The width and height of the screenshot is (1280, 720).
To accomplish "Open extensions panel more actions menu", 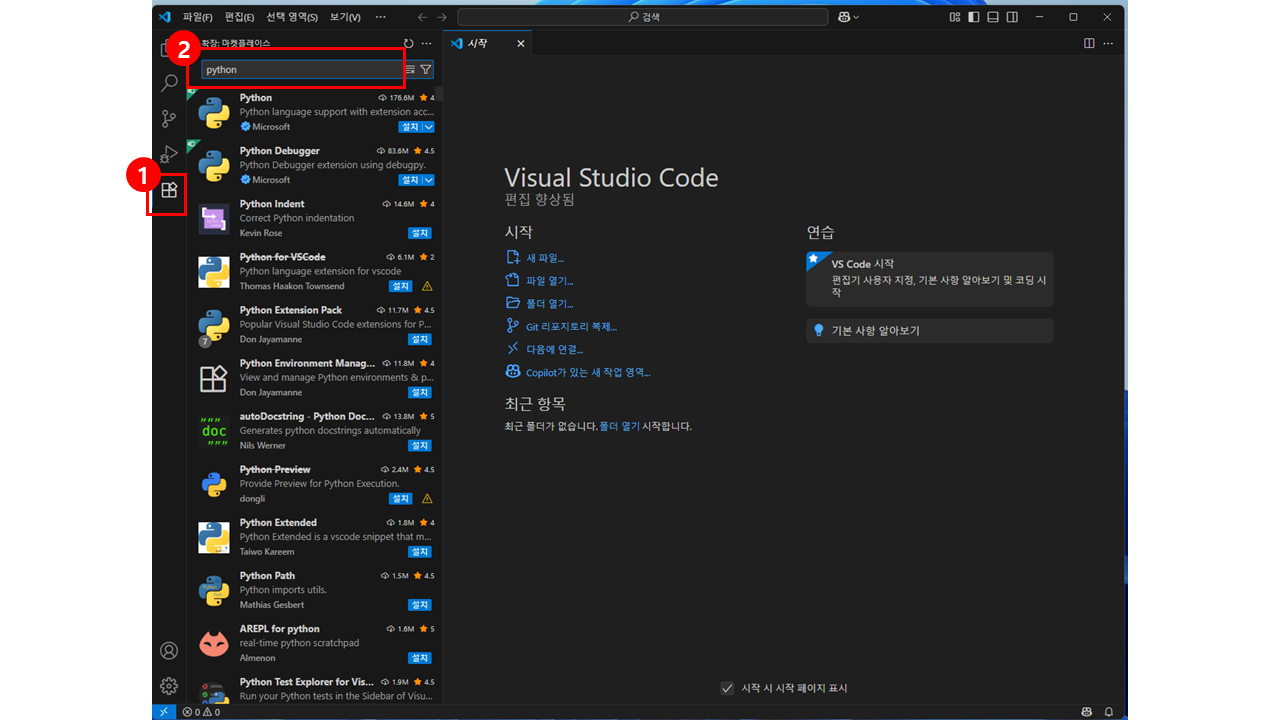I will (426, 44).
